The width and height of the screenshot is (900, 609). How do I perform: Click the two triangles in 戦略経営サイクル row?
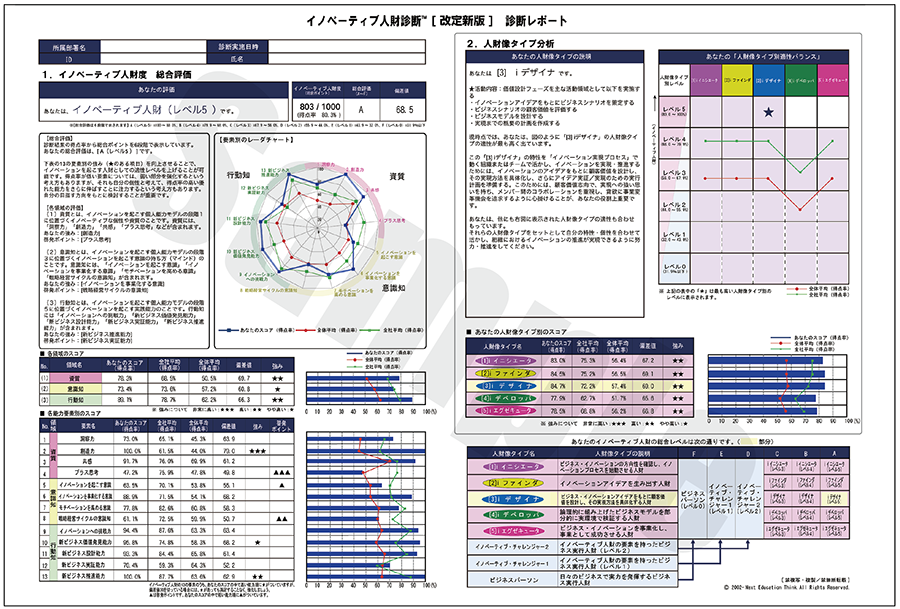pyautogui.click(x=281, y=519)
